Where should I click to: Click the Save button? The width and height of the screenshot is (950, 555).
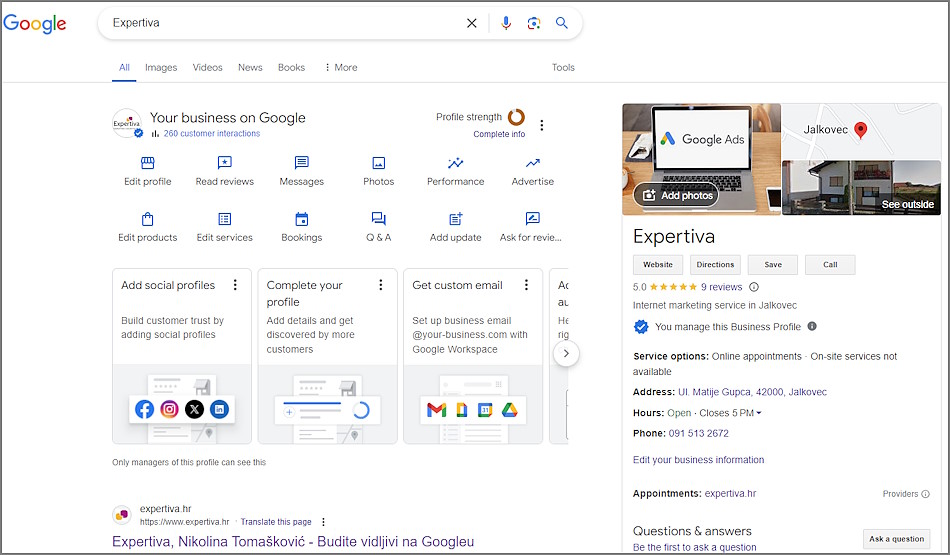pos(772,265)
